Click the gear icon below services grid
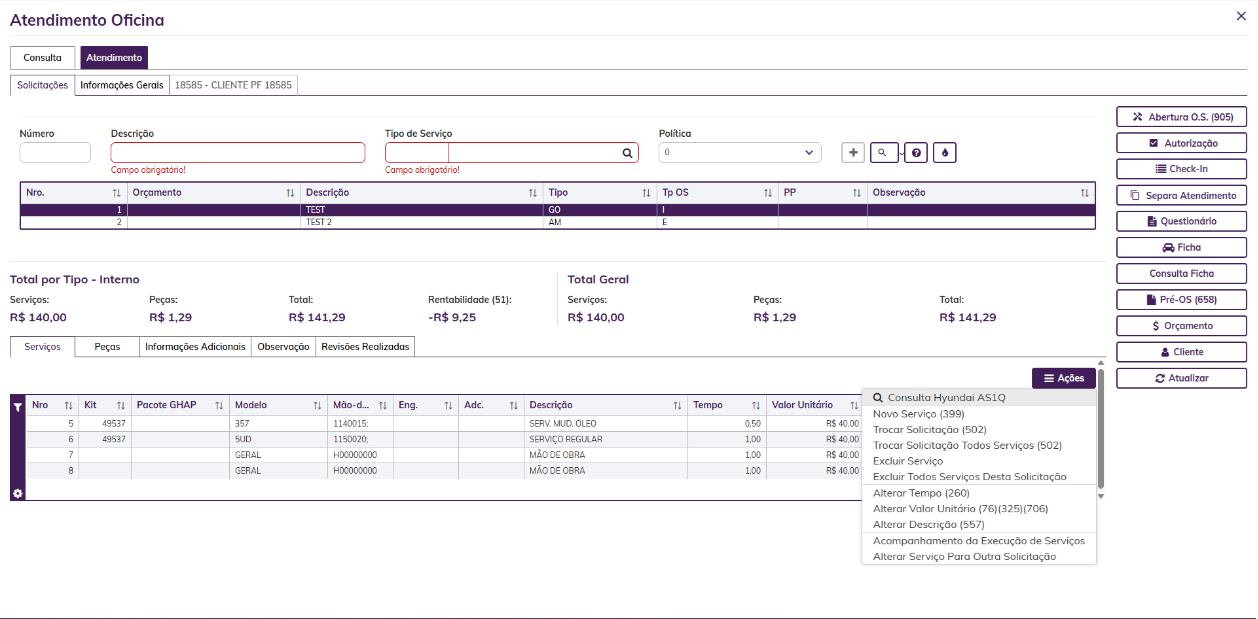1258x619 pixels. [17, 493]
